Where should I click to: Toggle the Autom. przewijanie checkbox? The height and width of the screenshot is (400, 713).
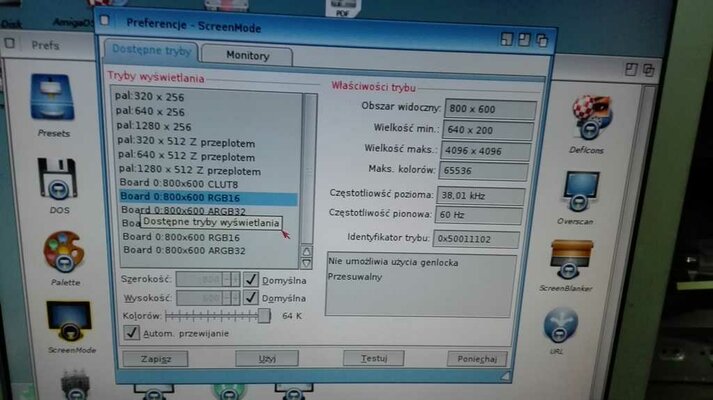(132, 332)
